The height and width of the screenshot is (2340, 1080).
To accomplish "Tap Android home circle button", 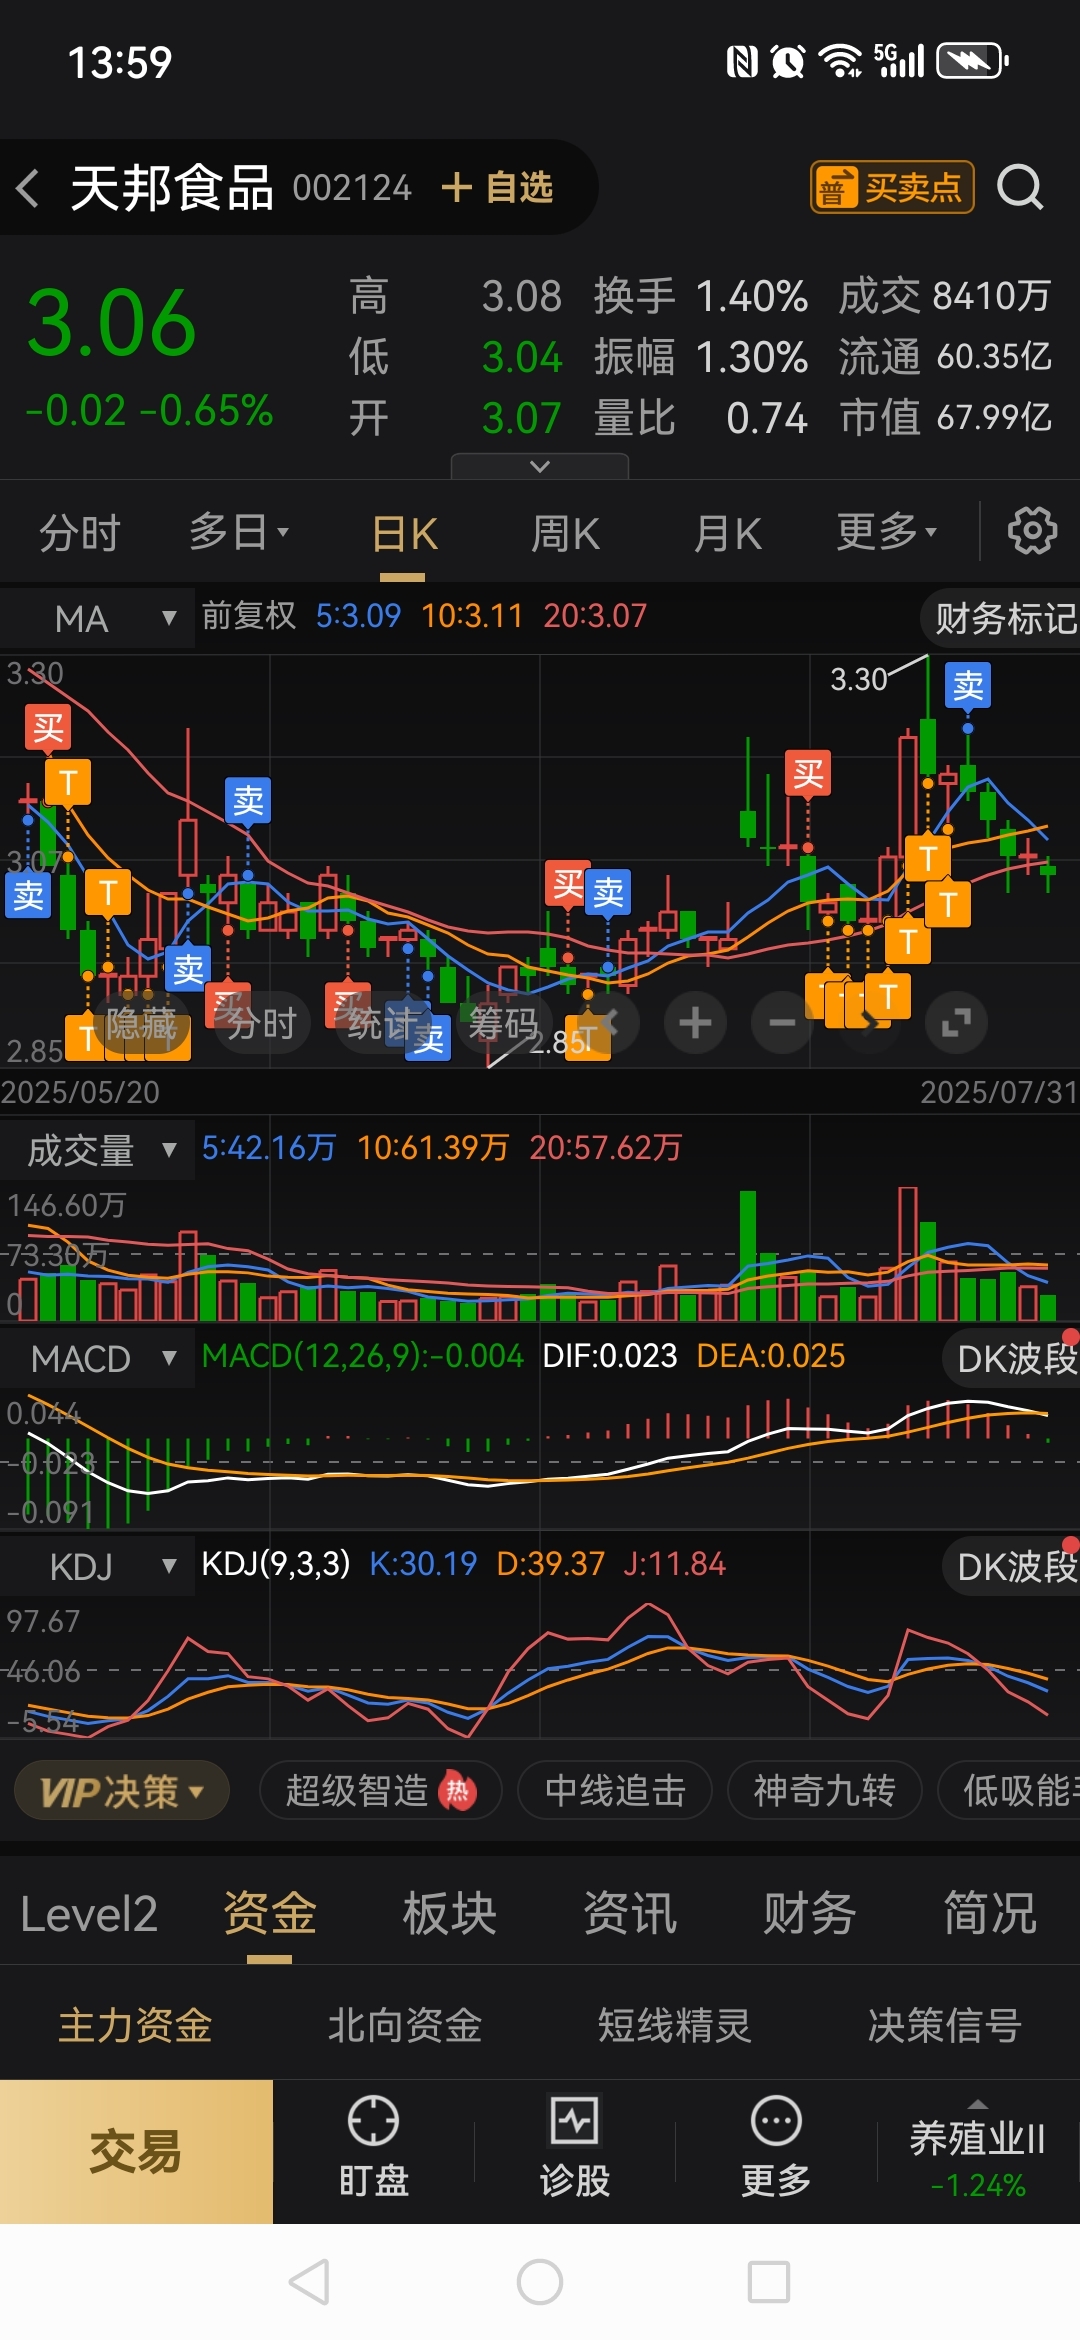I will (x=540, y=2282).
